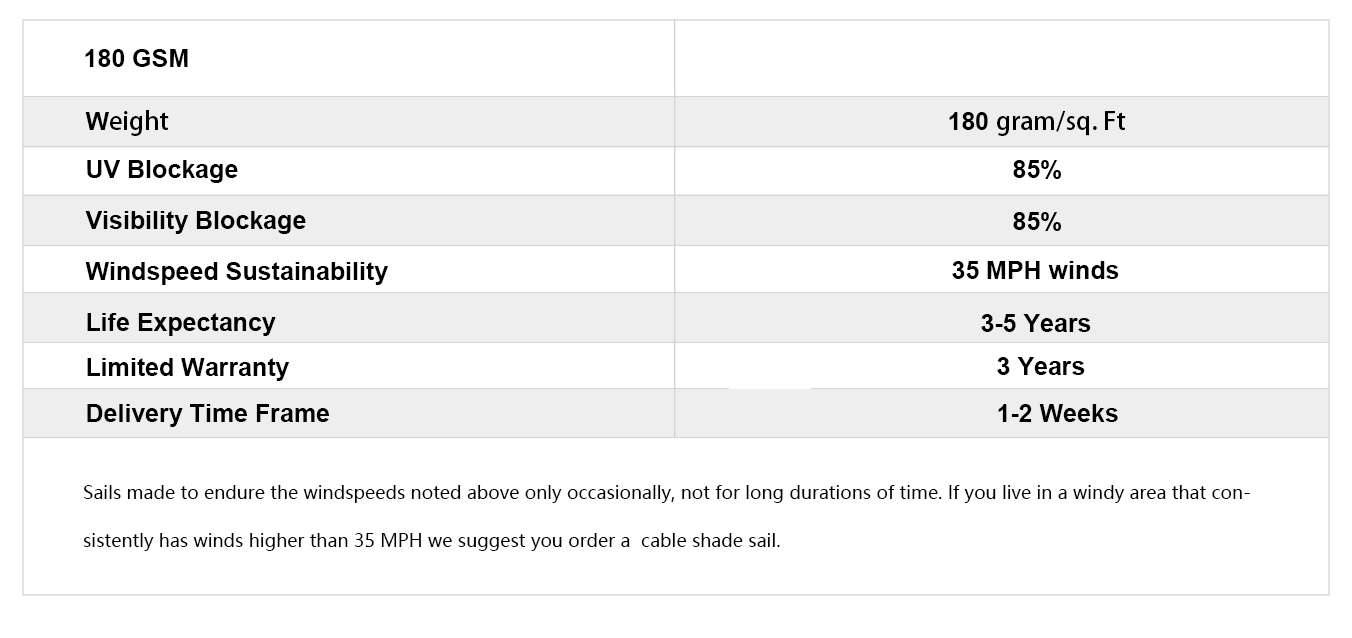Click the empty cell beside 180 GSM
Image resolution: width=1352 pixels, height=638 pixels.
click(1001, 59)
